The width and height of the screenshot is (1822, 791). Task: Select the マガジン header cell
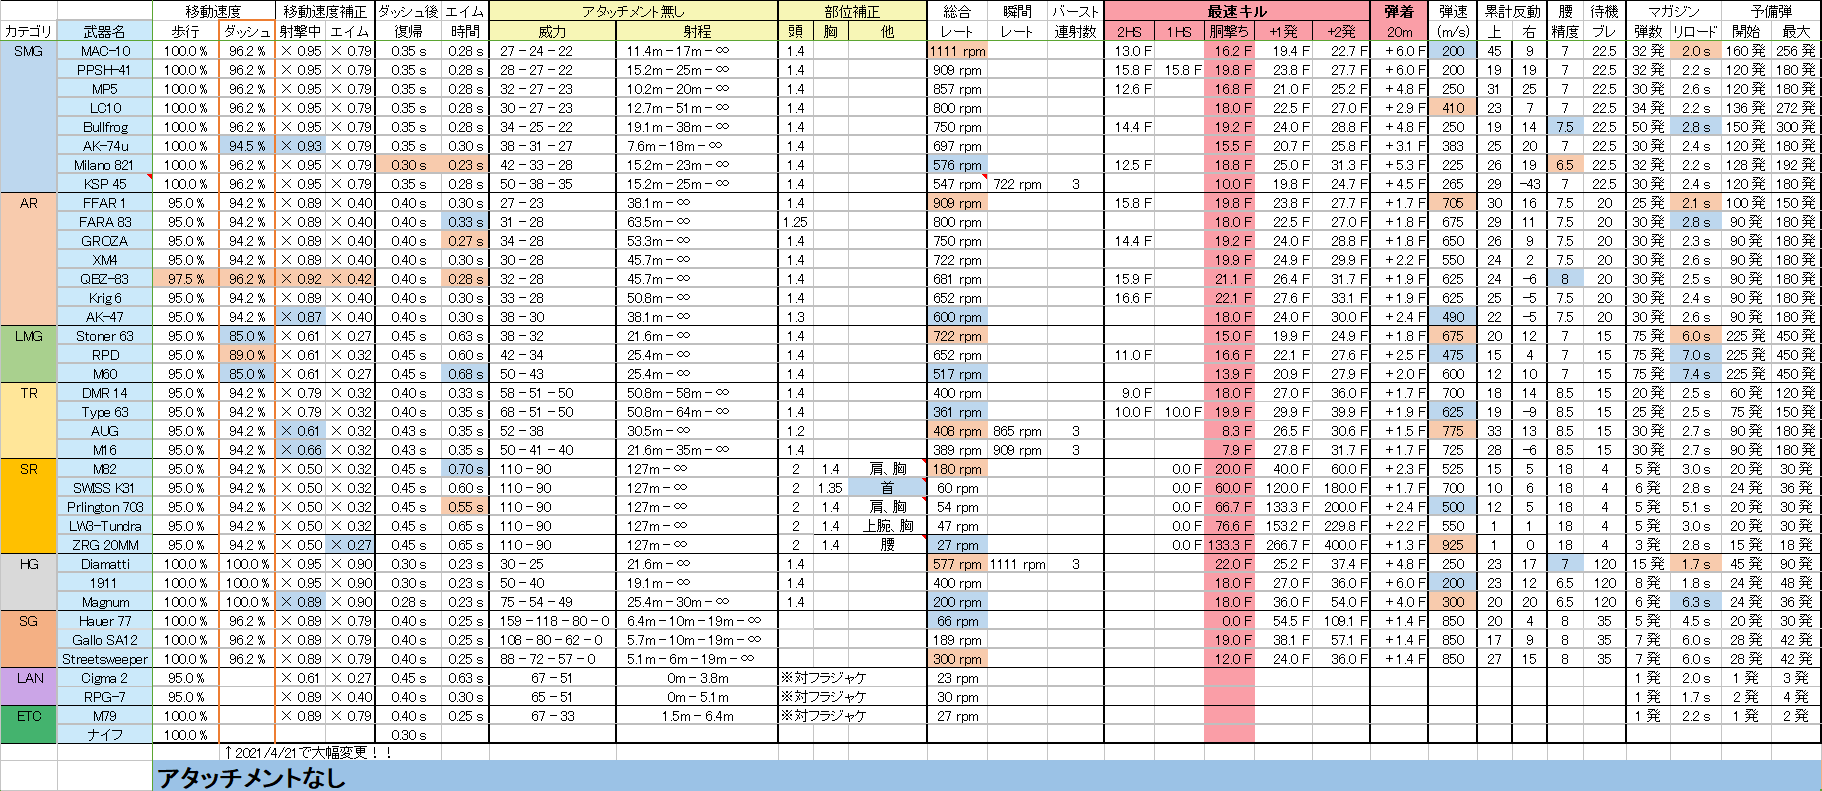click(1674, 11)
